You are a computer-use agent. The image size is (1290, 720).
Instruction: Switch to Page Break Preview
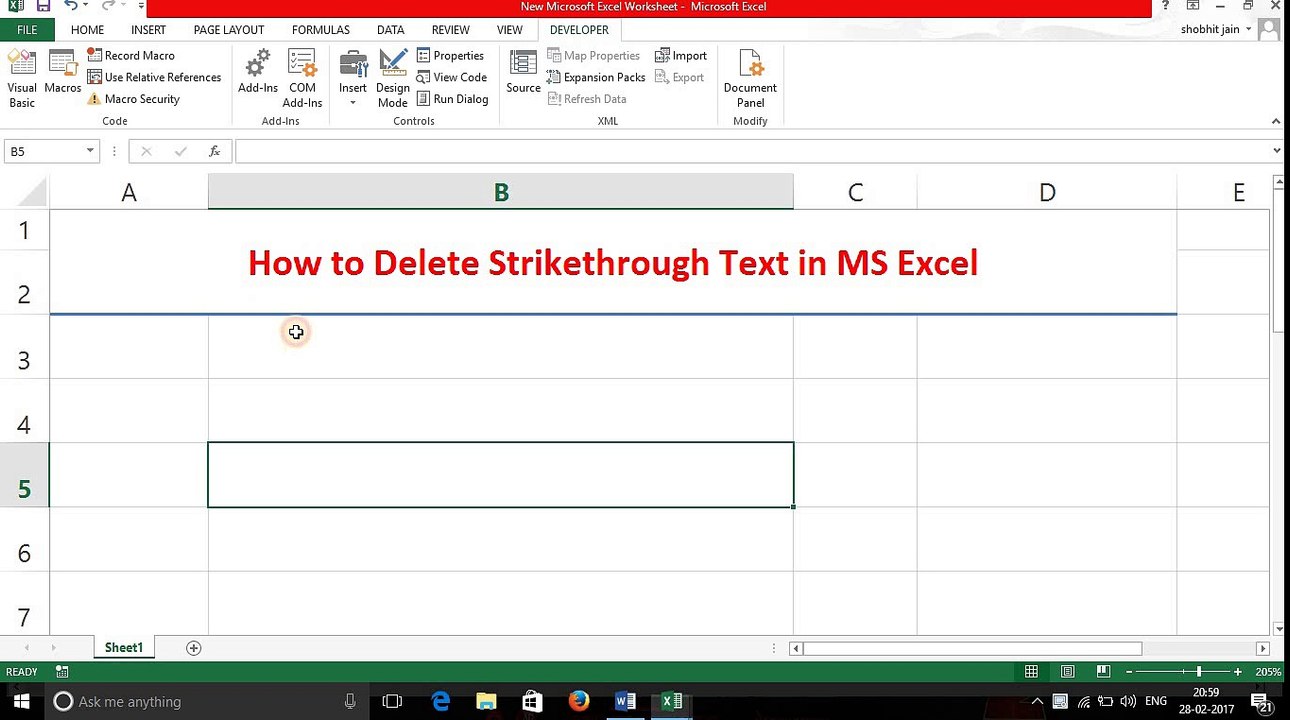[x=1103, y=672]
